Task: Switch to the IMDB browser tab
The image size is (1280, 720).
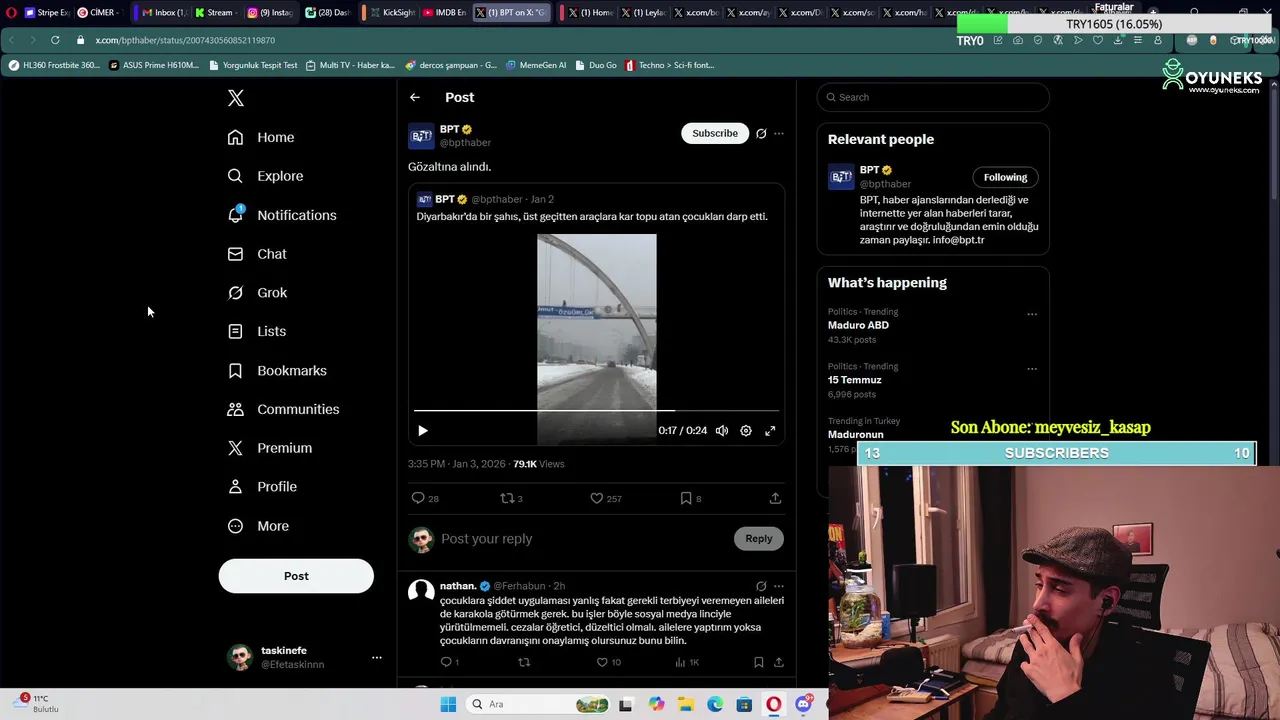Action: pyautogui.click(x=444, y=13)
